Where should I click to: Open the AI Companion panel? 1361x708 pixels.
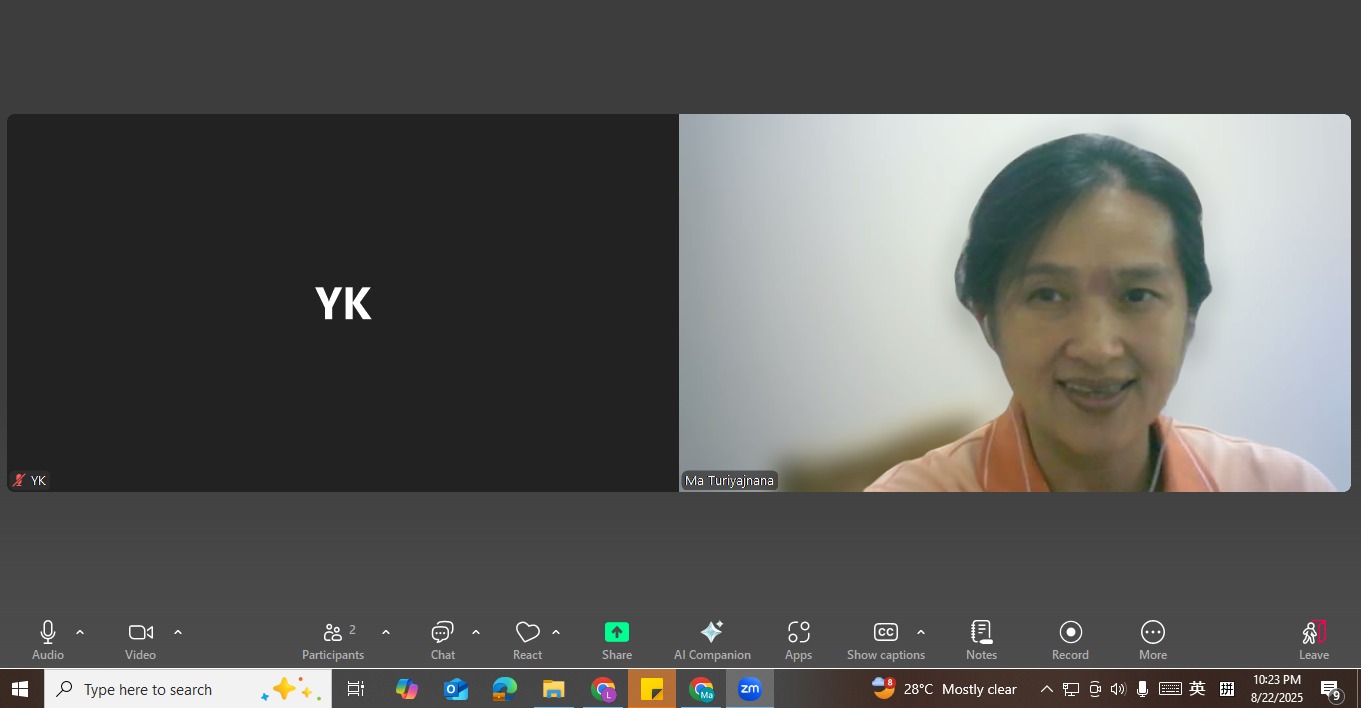(711, 640)
